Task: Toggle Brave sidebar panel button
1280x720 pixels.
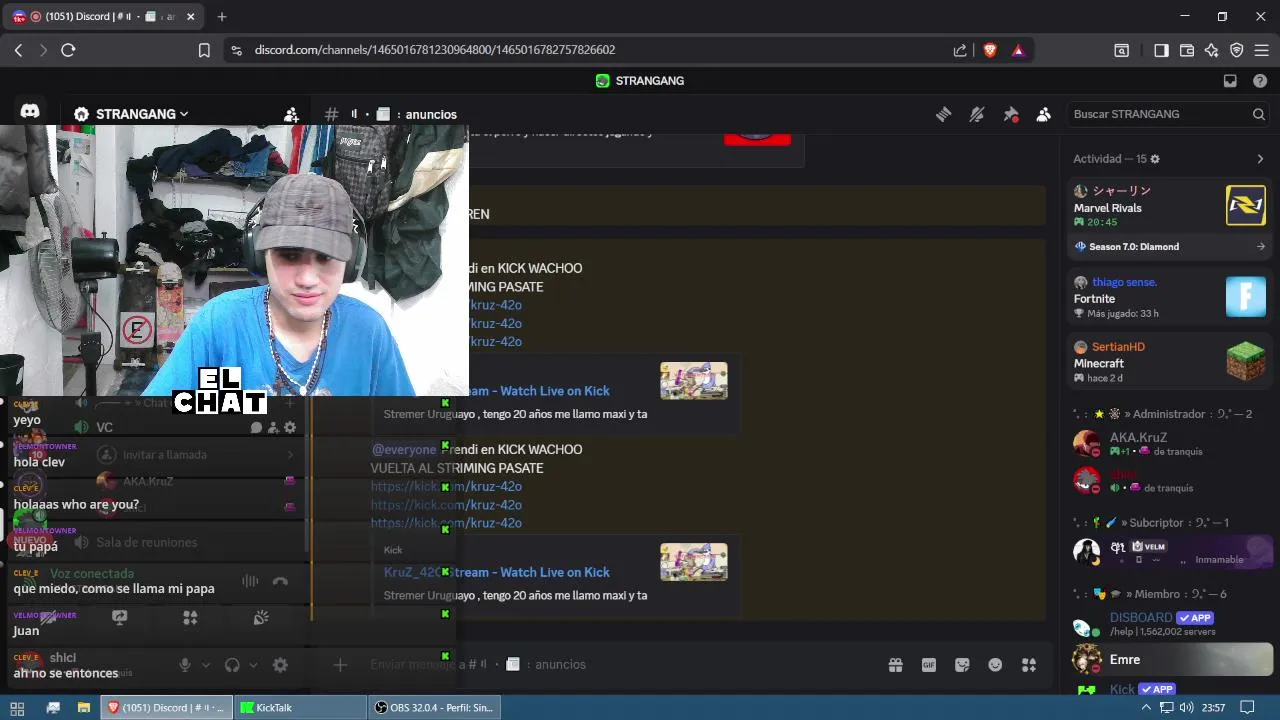Action: (x=1161, y=50)
